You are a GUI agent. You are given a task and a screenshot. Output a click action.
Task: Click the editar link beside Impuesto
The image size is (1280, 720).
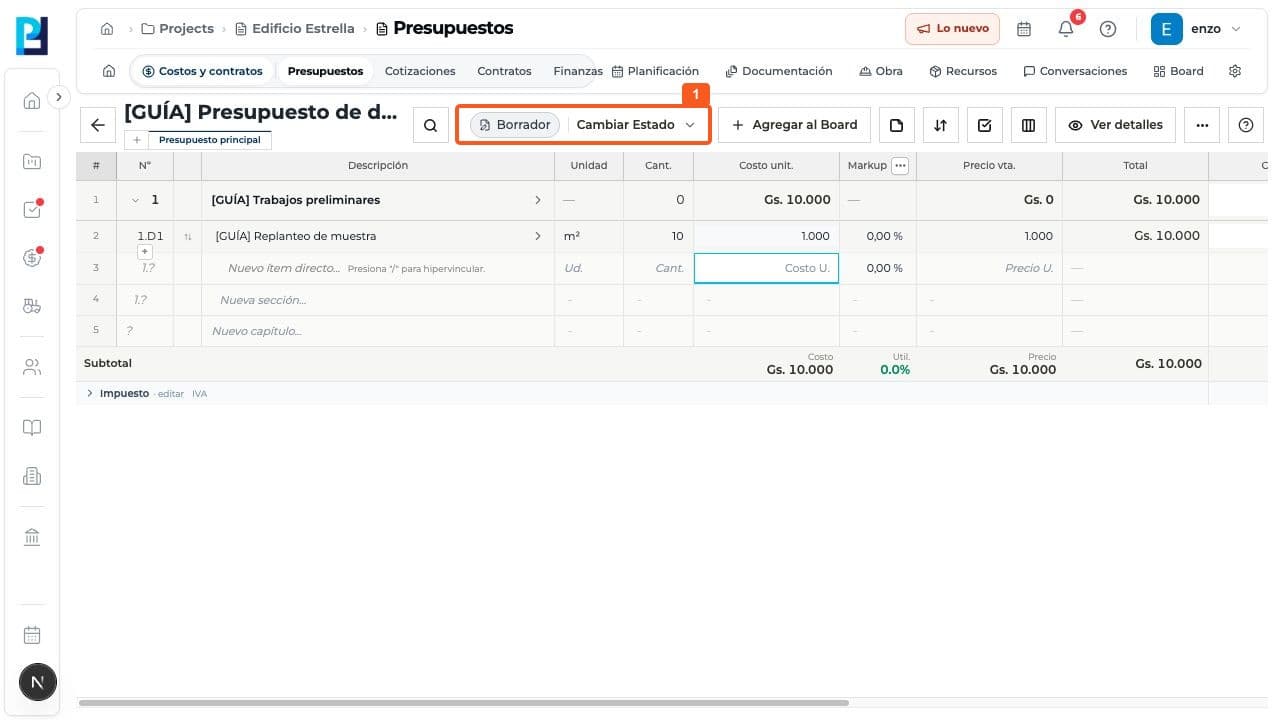pyautogui.click(x=171, y=394)
